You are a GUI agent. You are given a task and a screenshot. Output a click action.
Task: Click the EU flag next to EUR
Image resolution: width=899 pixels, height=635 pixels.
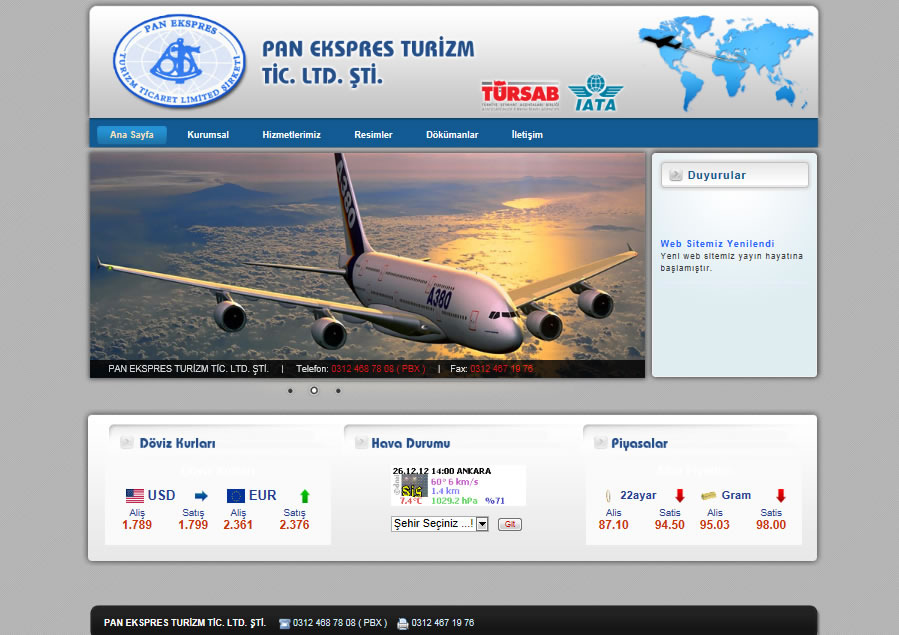point(236,496)
